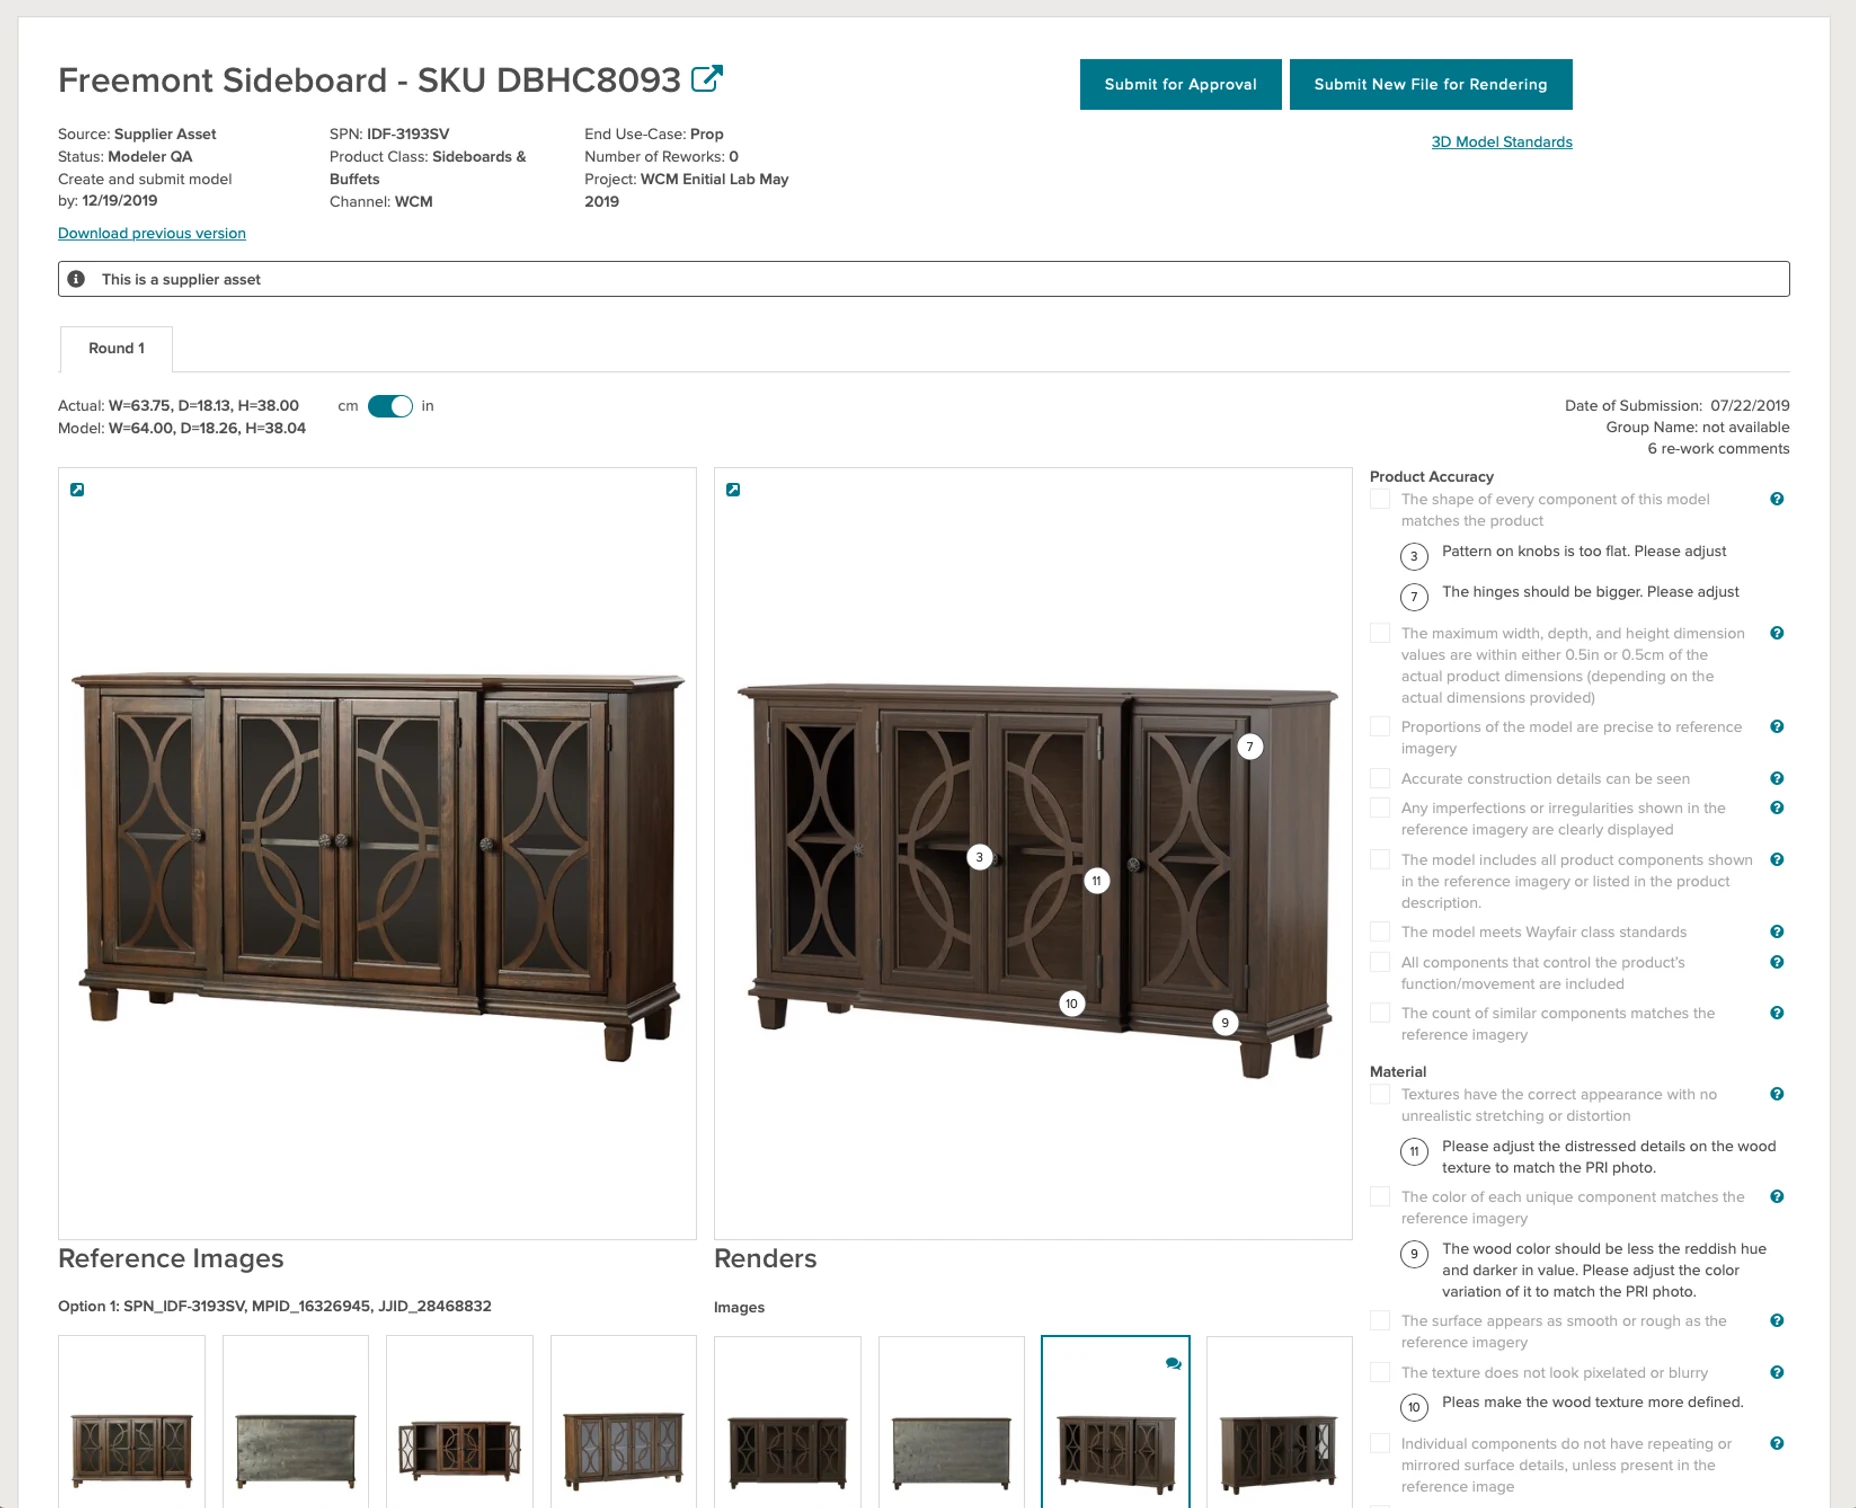1856x1508 pixels.
Task: Open the external link icon beside SKU DBHC8093
Action: (707, 79)
